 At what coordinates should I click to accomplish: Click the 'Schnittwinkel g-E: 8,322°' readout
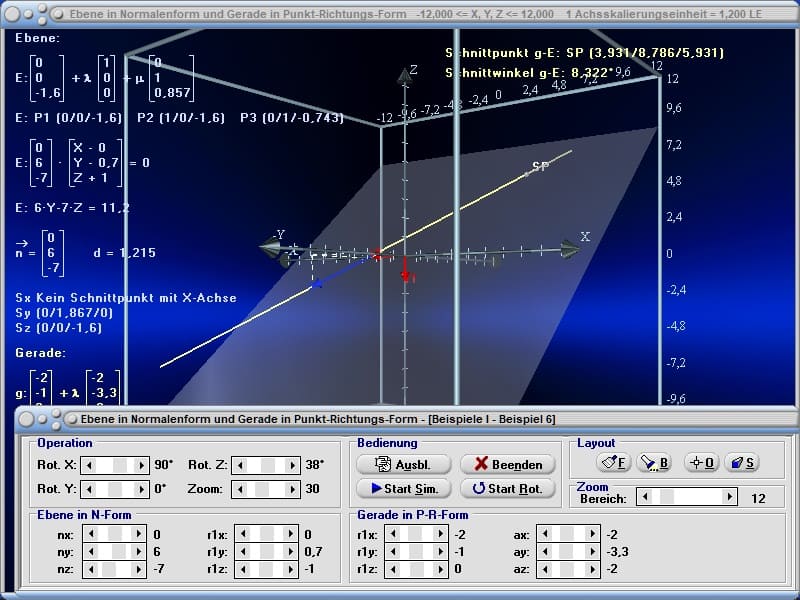click(x=529, y=73)
